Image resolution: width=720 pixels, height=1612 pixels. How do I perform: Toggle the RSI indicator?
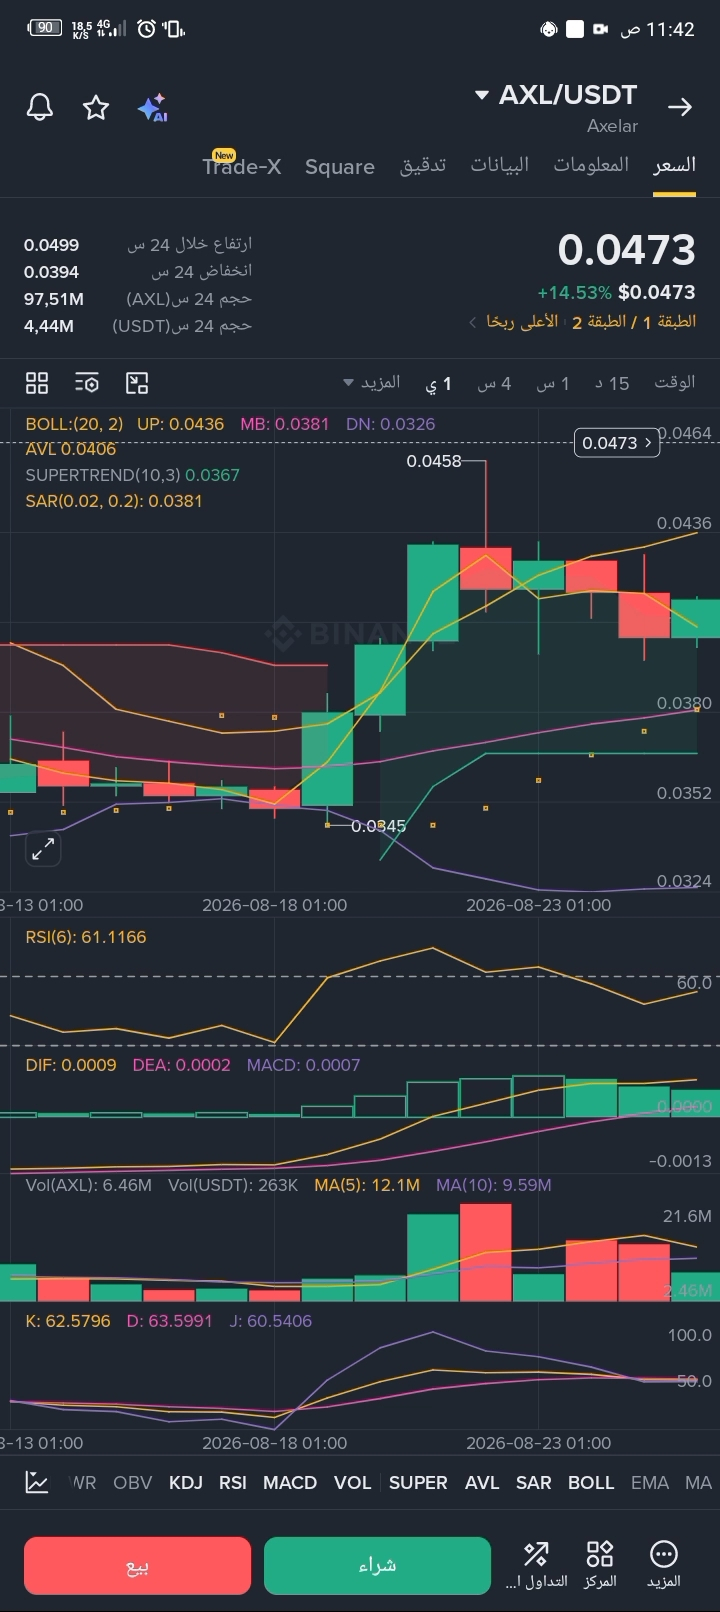pos(233,1483)
